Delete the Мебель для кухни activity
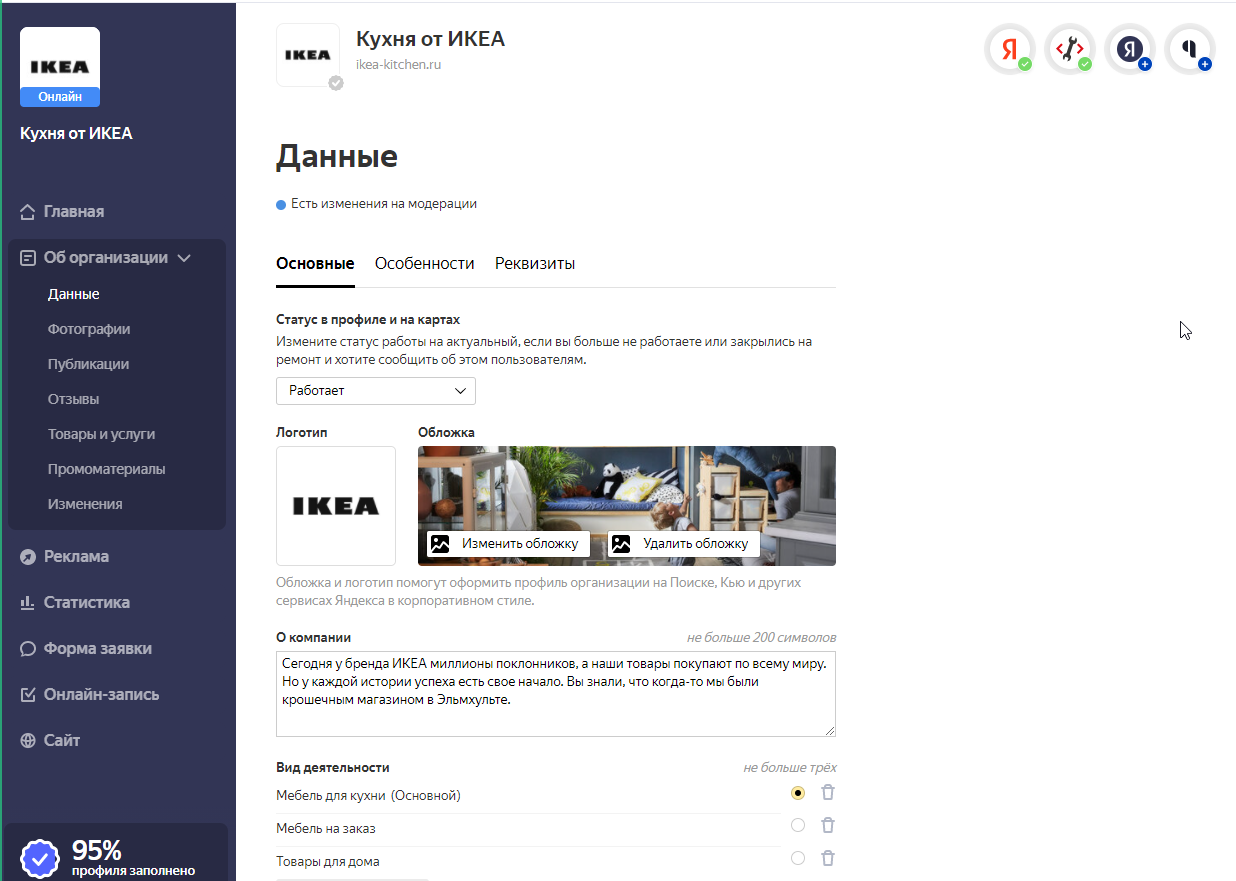This screenshot has width=1236, height=881. tap(828, 792)
